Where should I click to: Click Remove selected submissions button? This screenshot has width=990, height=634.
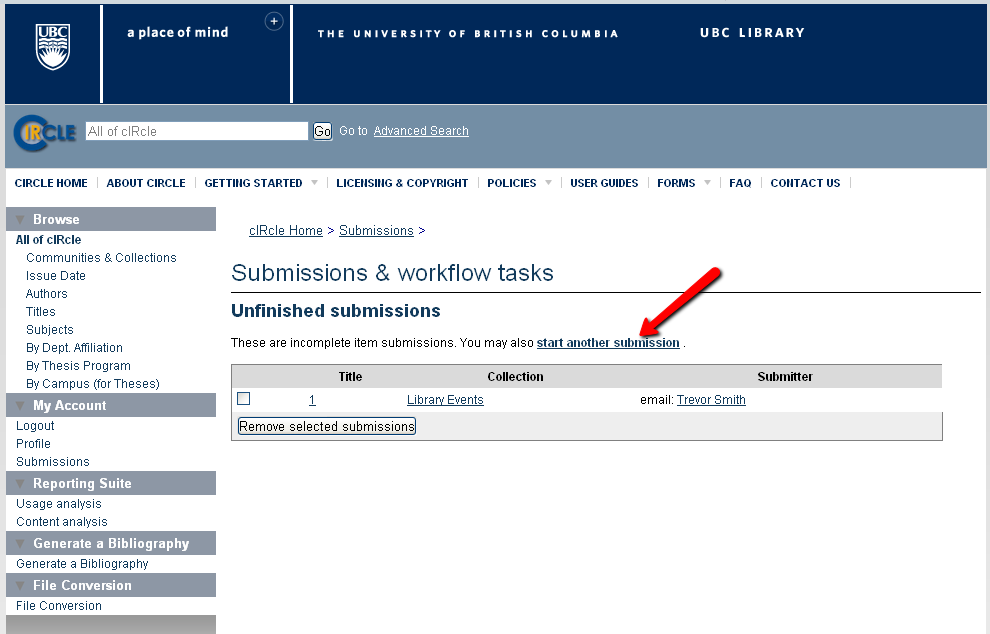(326, 426)
